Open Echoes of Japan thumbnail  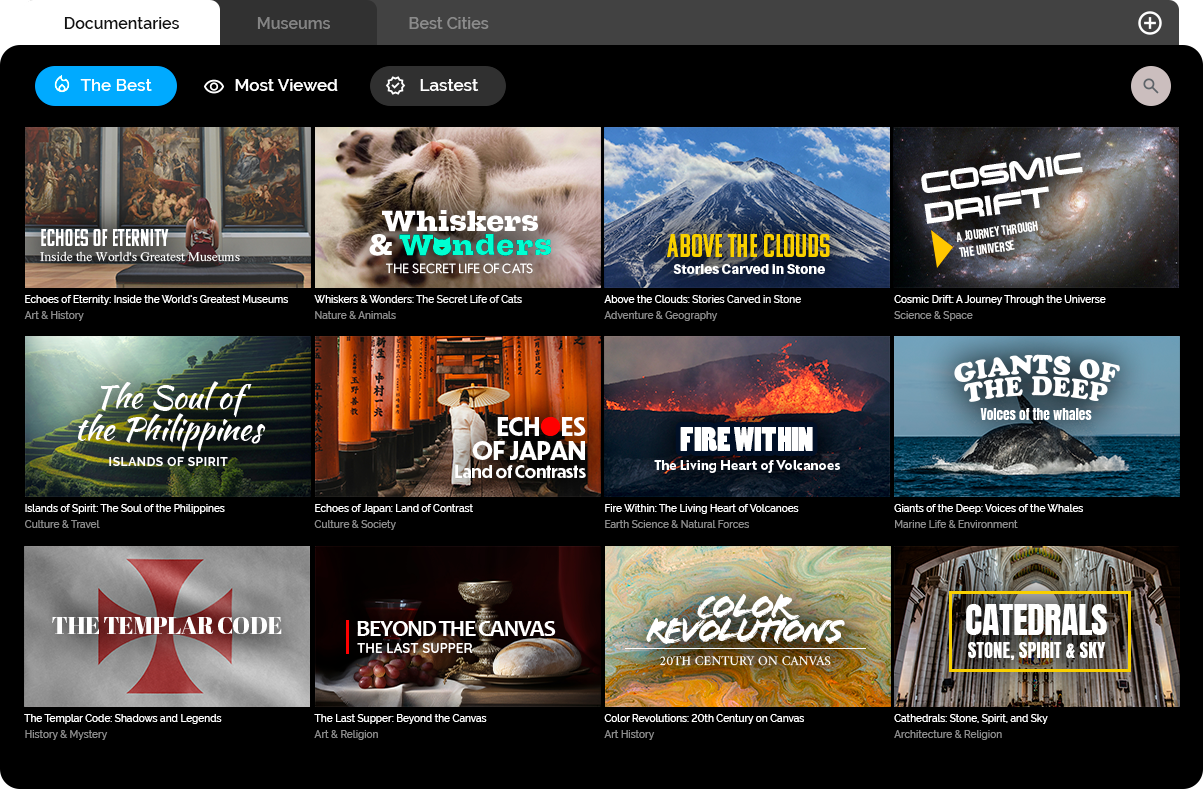click(x=458, y=416)
